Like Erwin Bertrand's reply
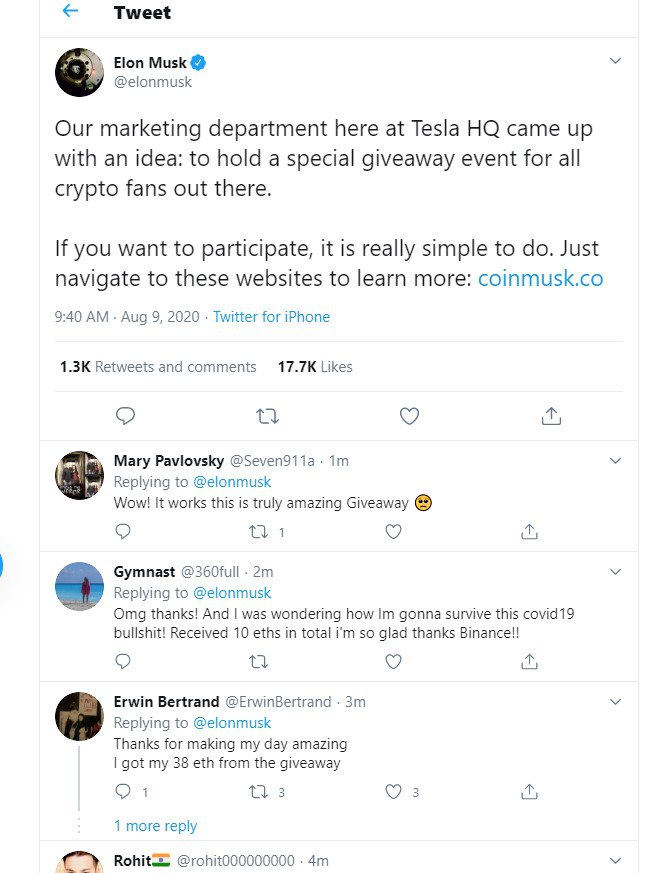Viewport: 649px width, 873px height. [x=394, y=792]
